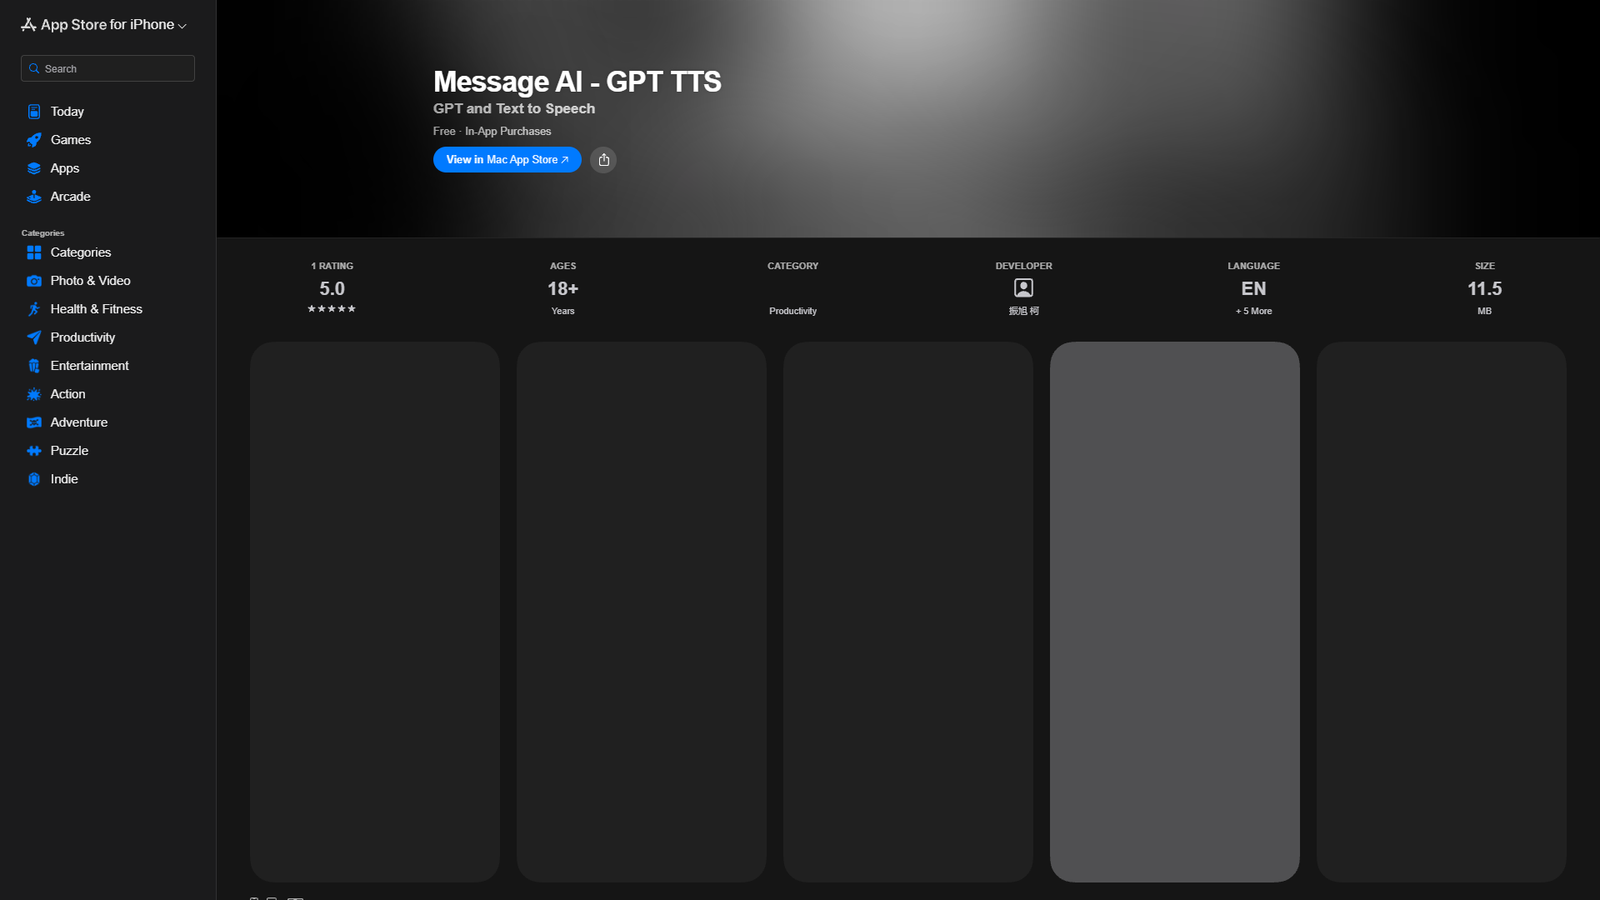The image size is (1600, 900).
Task: Click 'GPT and Text to Speech' subtitle
Action: point(514,109)
